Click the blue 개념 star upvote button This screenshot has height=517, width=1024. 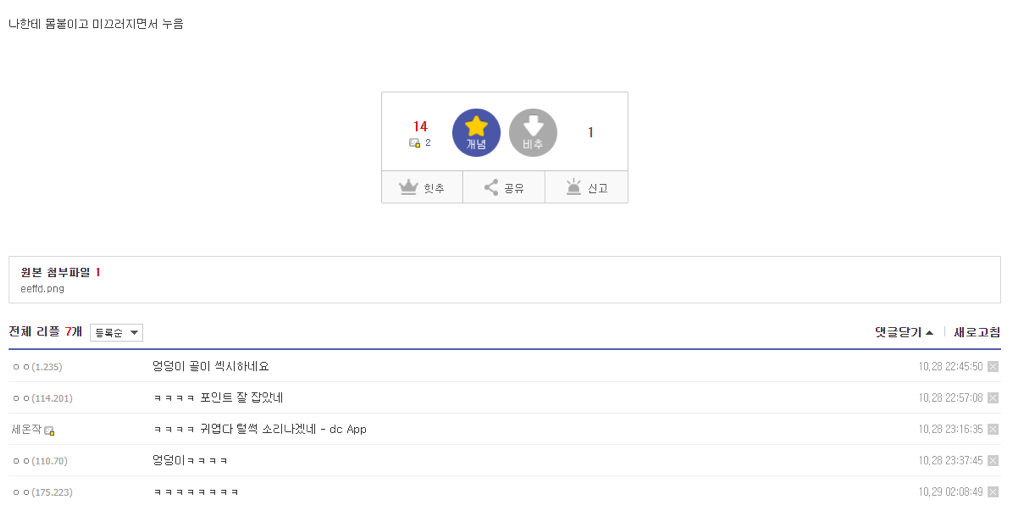coord(476,133)
